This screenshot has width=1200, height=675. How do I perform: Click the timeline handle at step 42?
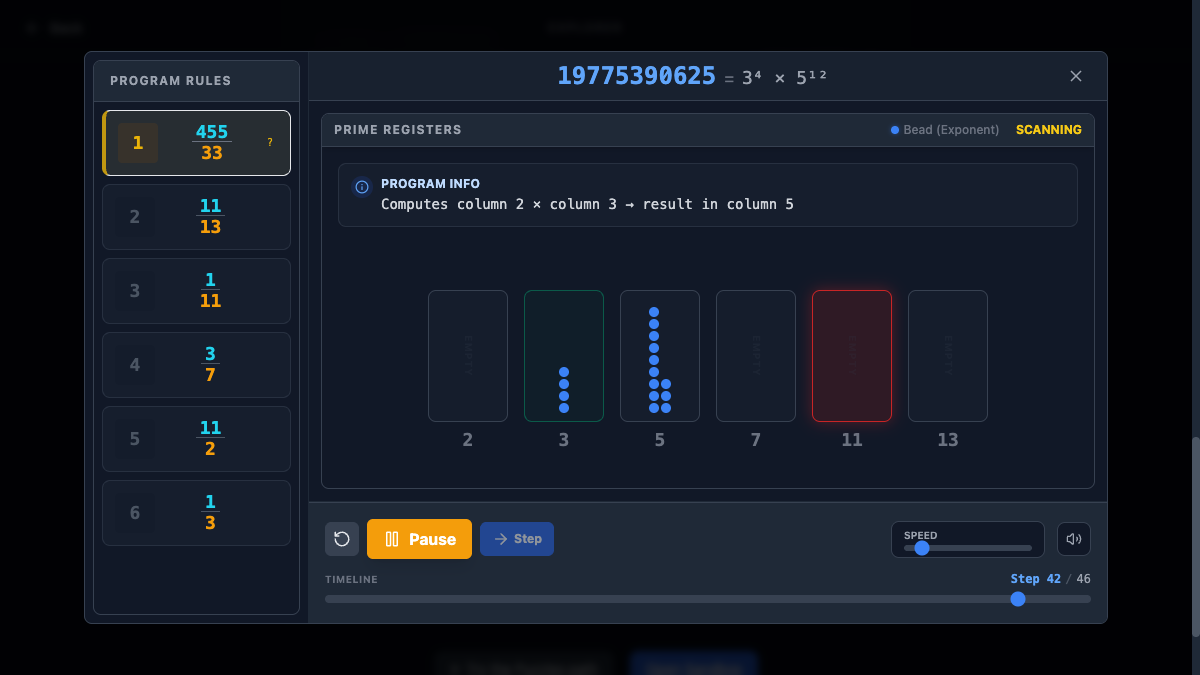(1018, 599)
